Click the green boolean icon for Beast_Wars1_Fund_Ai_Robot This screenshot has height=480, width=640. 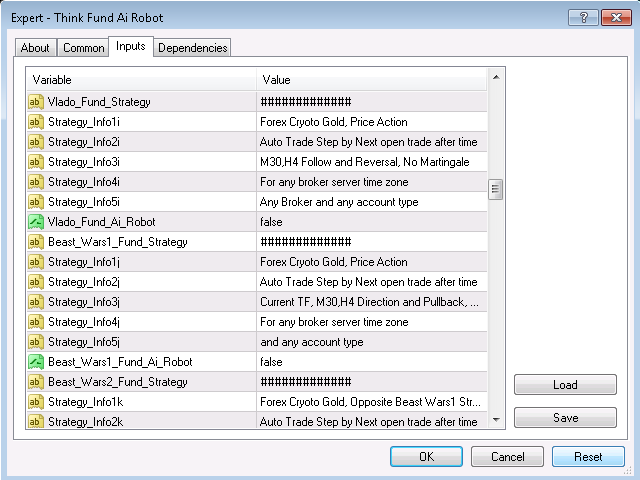(36, 362)
